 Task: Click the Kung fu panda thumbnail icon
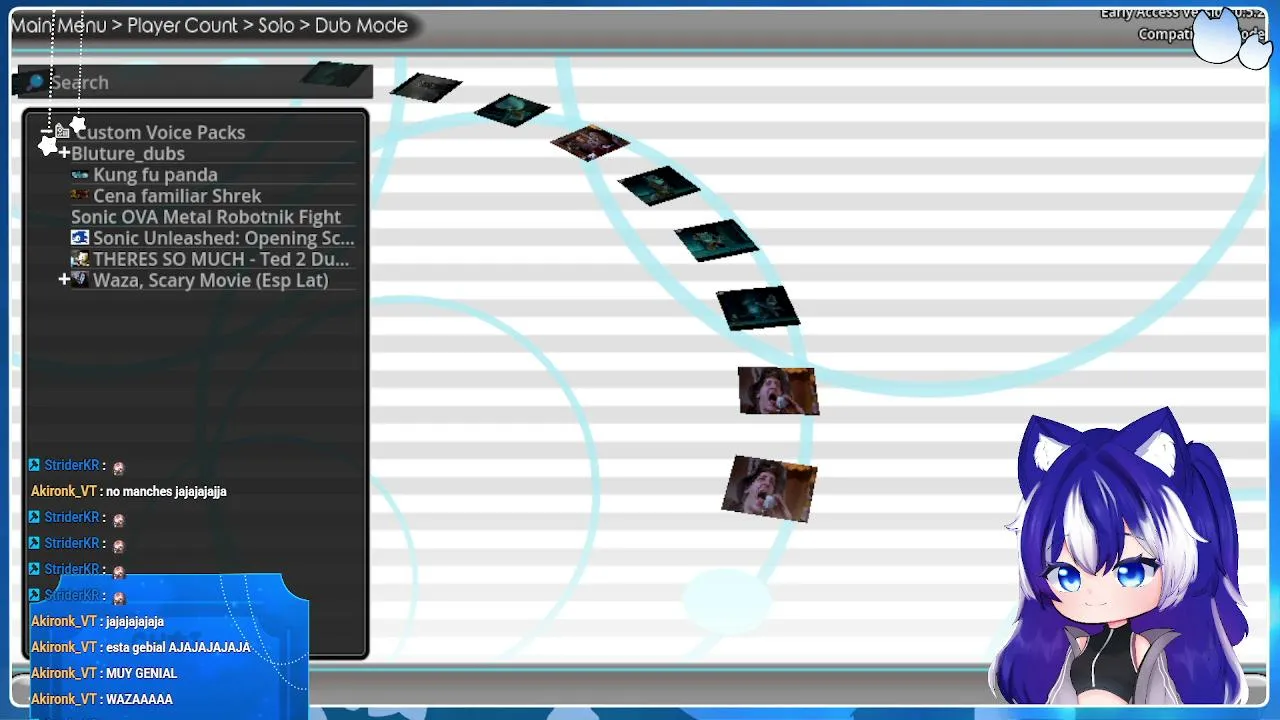tap(80, 175)
